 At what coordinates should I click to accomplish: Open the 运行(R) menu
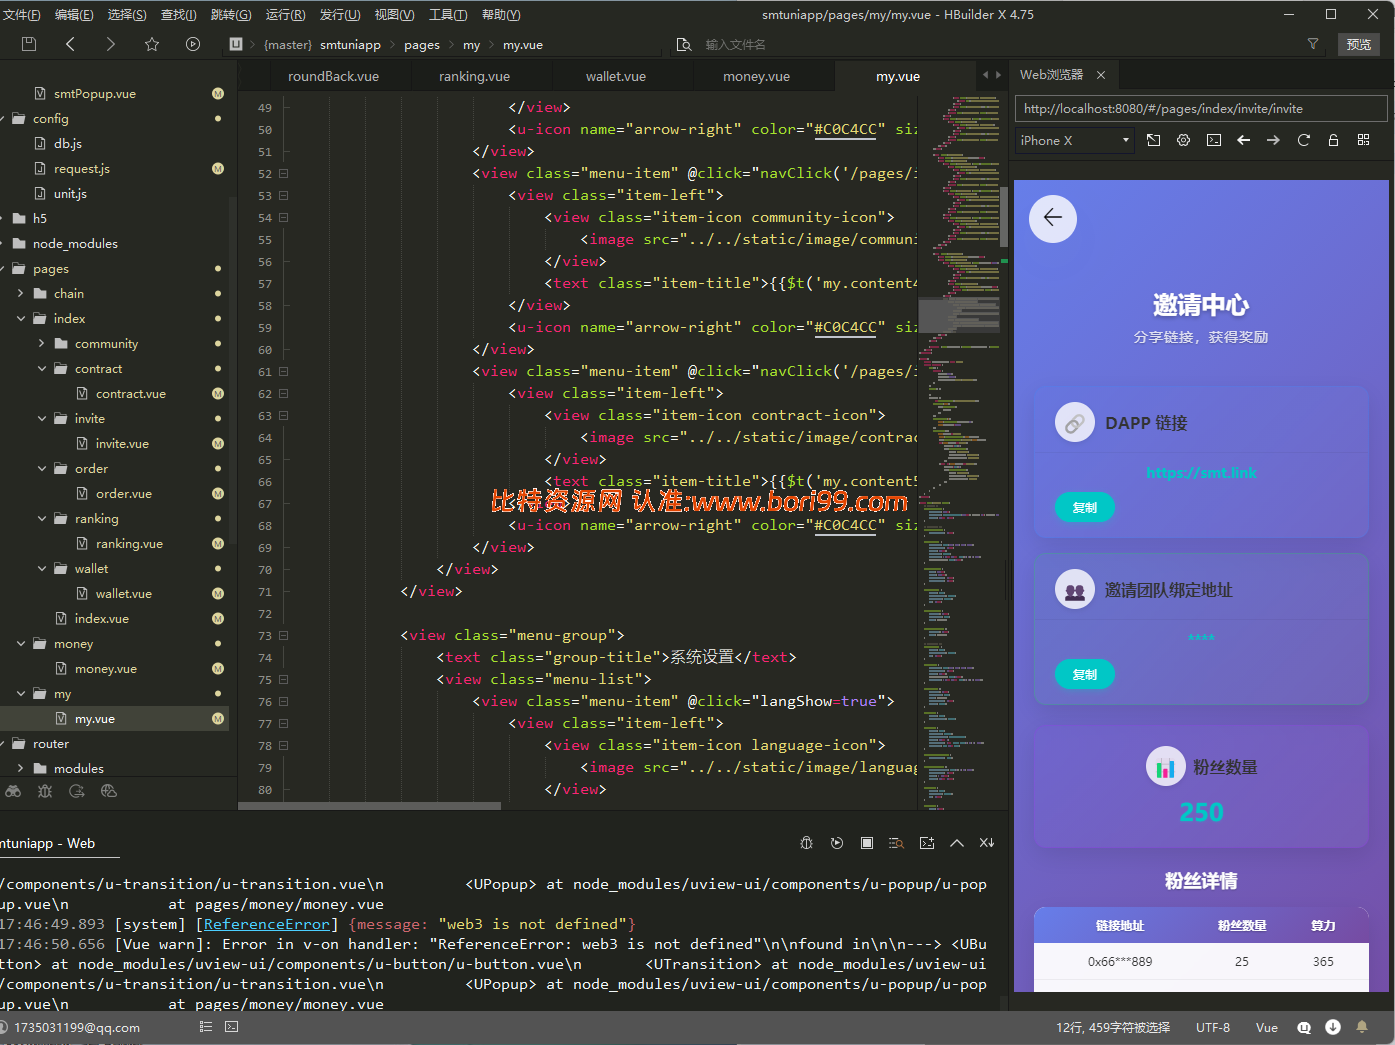tap(286, 14)
